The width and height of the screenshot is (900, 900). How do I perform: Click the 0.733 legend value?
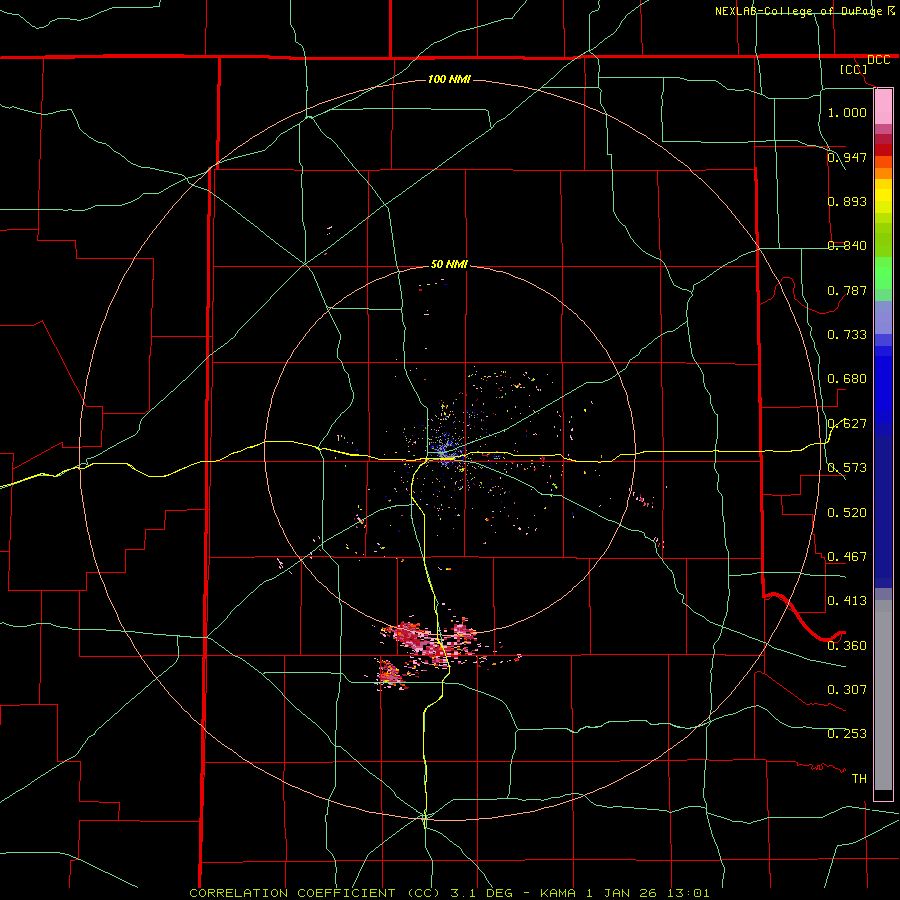(847, 335)
